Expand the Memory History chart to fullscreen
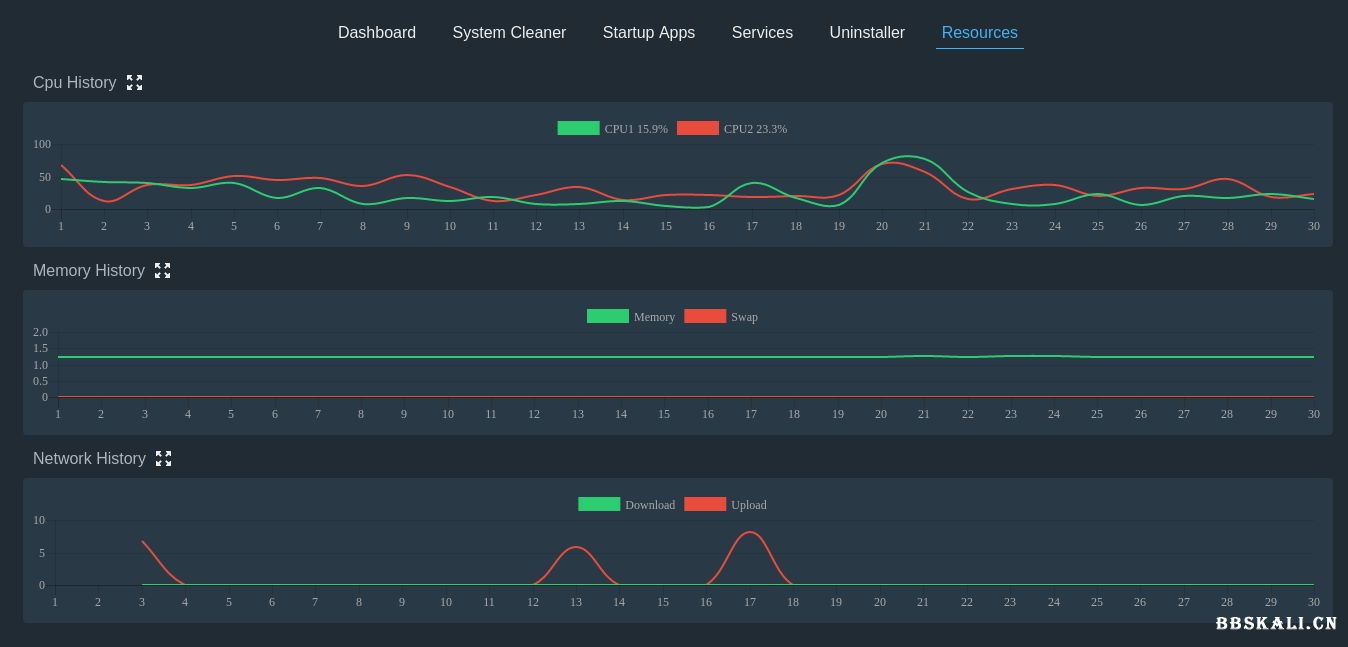1348x647 pixels. 162,271
